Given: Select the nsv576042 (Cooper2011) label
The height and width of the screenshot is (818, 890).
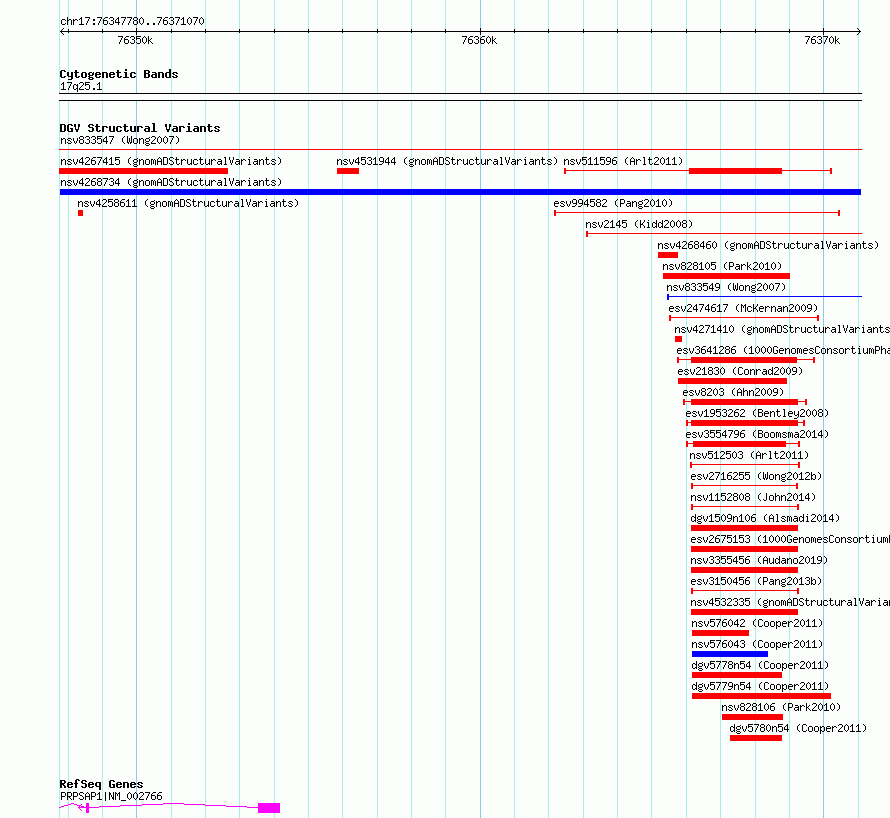Looking at the screenshot, I should [757, 623].
